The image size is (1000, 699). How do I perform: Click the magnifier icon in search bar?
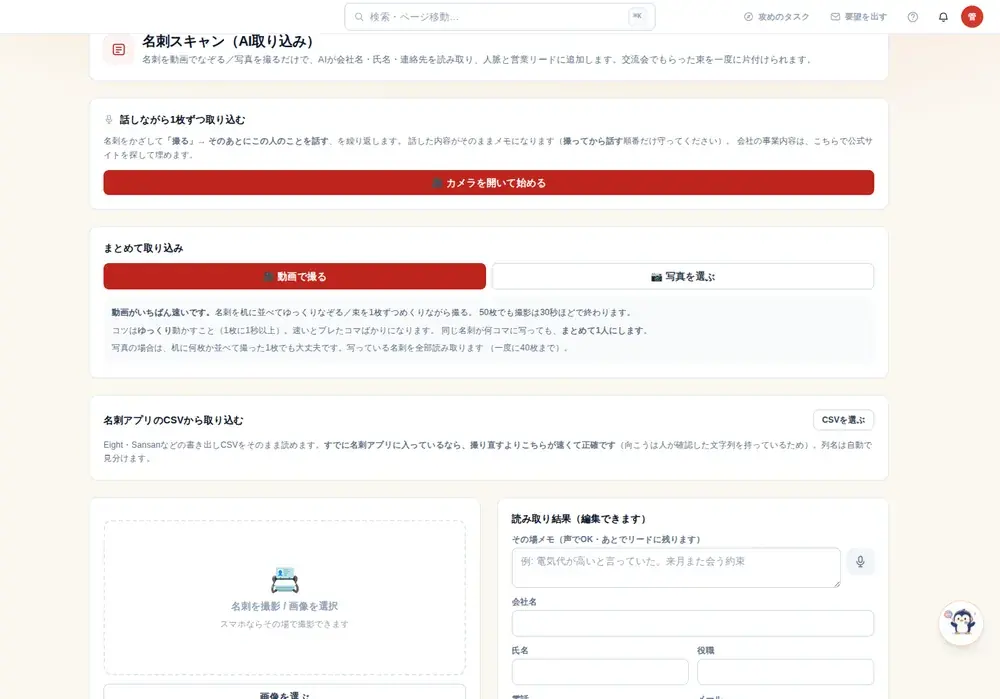[x=359, y=17]
